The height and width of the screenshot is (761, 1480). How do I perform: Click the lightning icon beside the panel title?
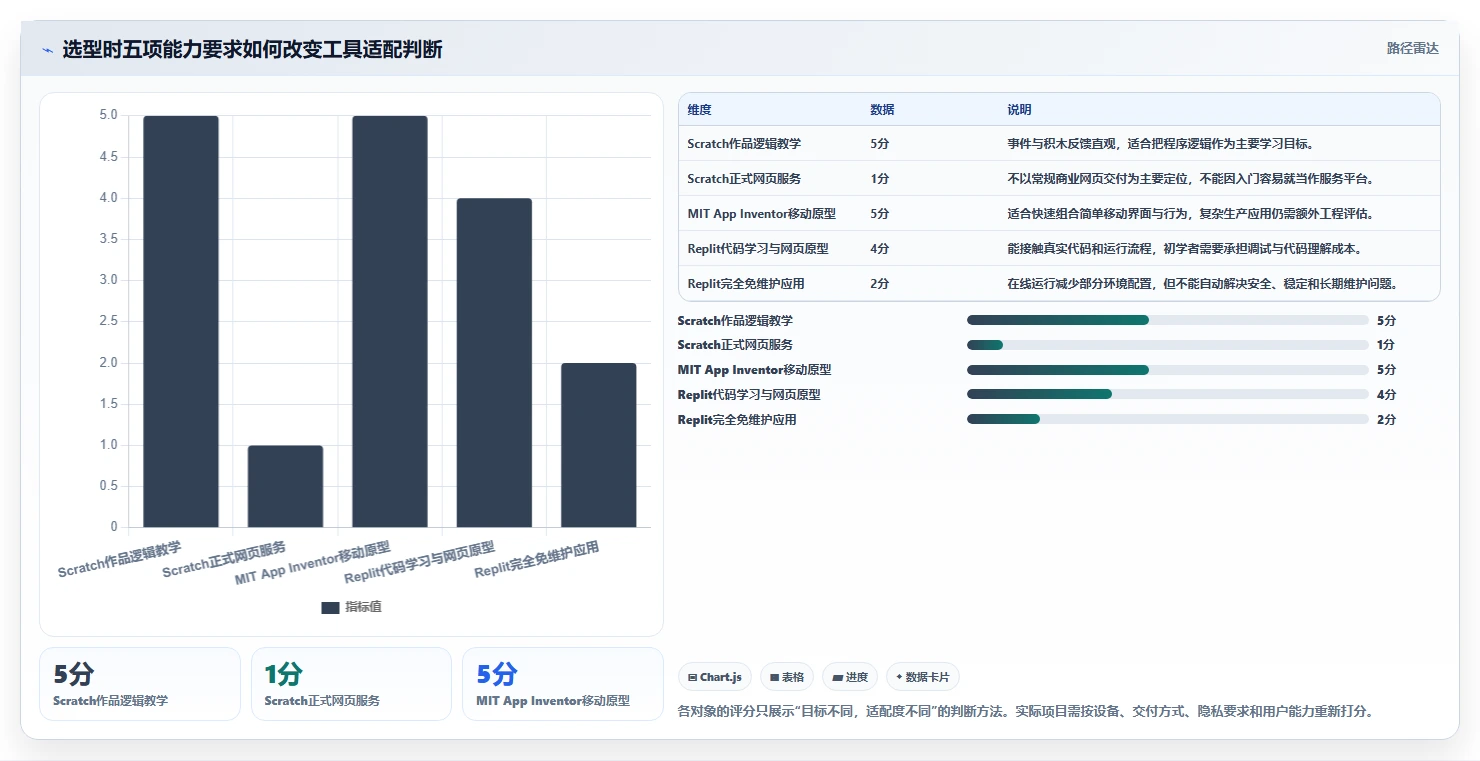[47, 50]
